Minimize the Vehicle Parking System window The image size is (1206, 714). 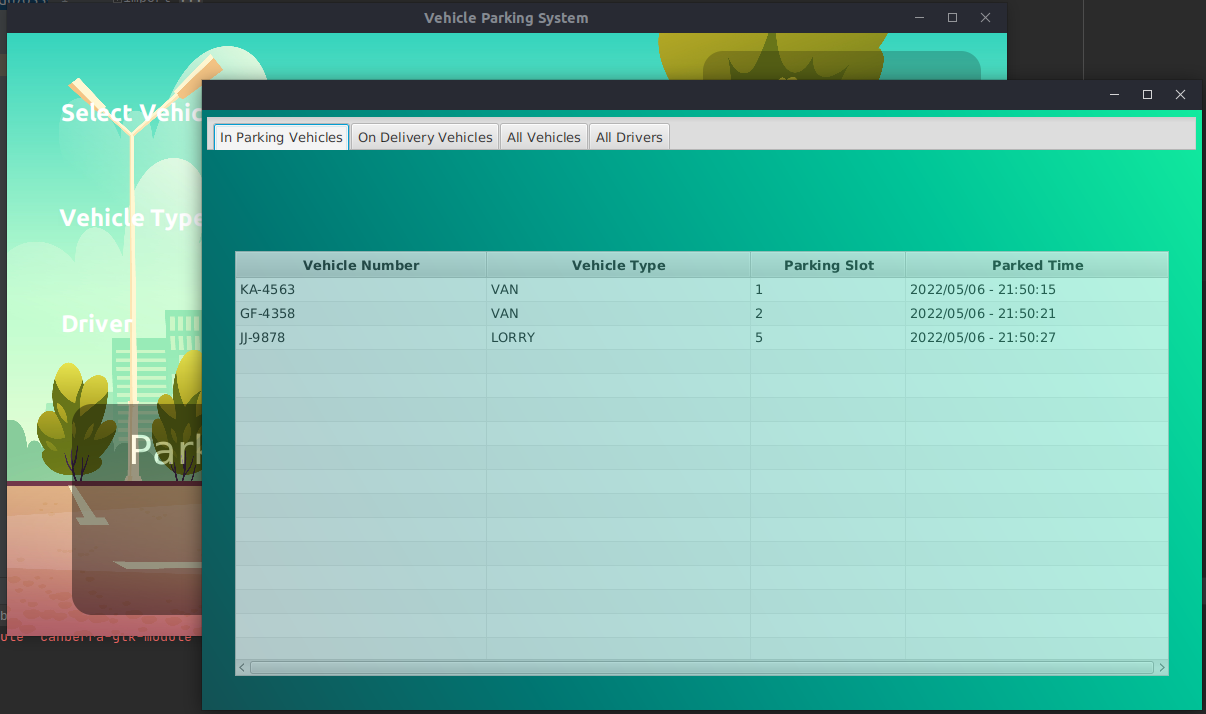click(919, 17)
